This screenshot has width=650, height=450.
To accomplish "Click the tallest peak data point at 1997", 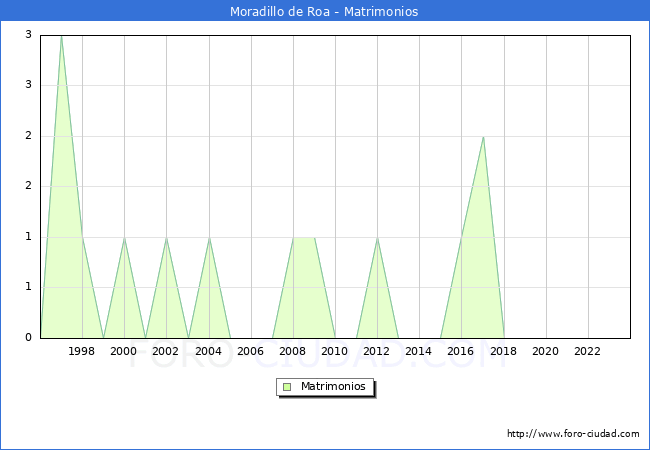I will pyautogui.click(x=61, y=36).
